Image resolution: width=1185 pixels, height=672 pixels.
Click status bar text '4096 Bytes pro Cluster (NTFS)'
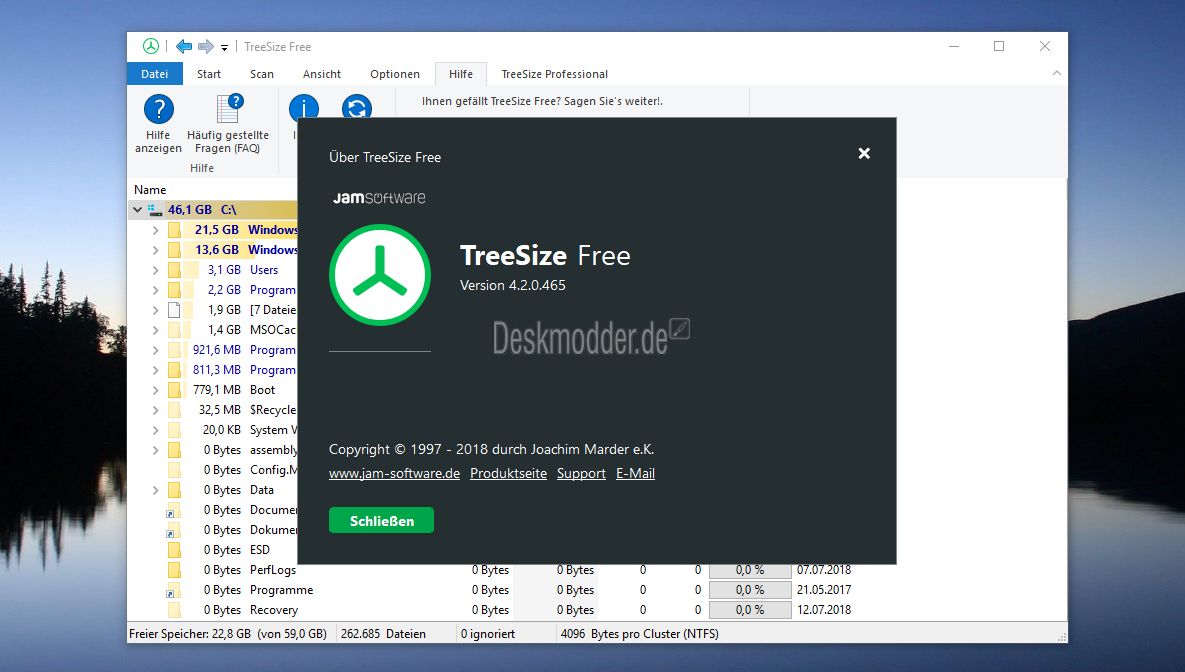point(639,633)
